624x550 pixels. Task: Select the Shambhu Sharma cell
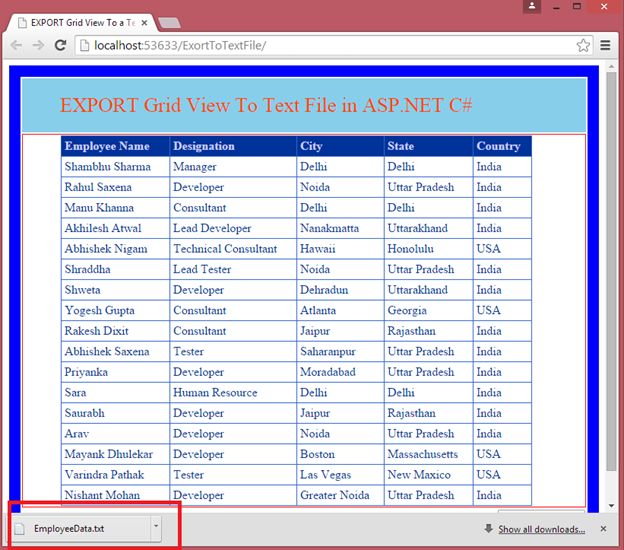click(x=115, y=167)
